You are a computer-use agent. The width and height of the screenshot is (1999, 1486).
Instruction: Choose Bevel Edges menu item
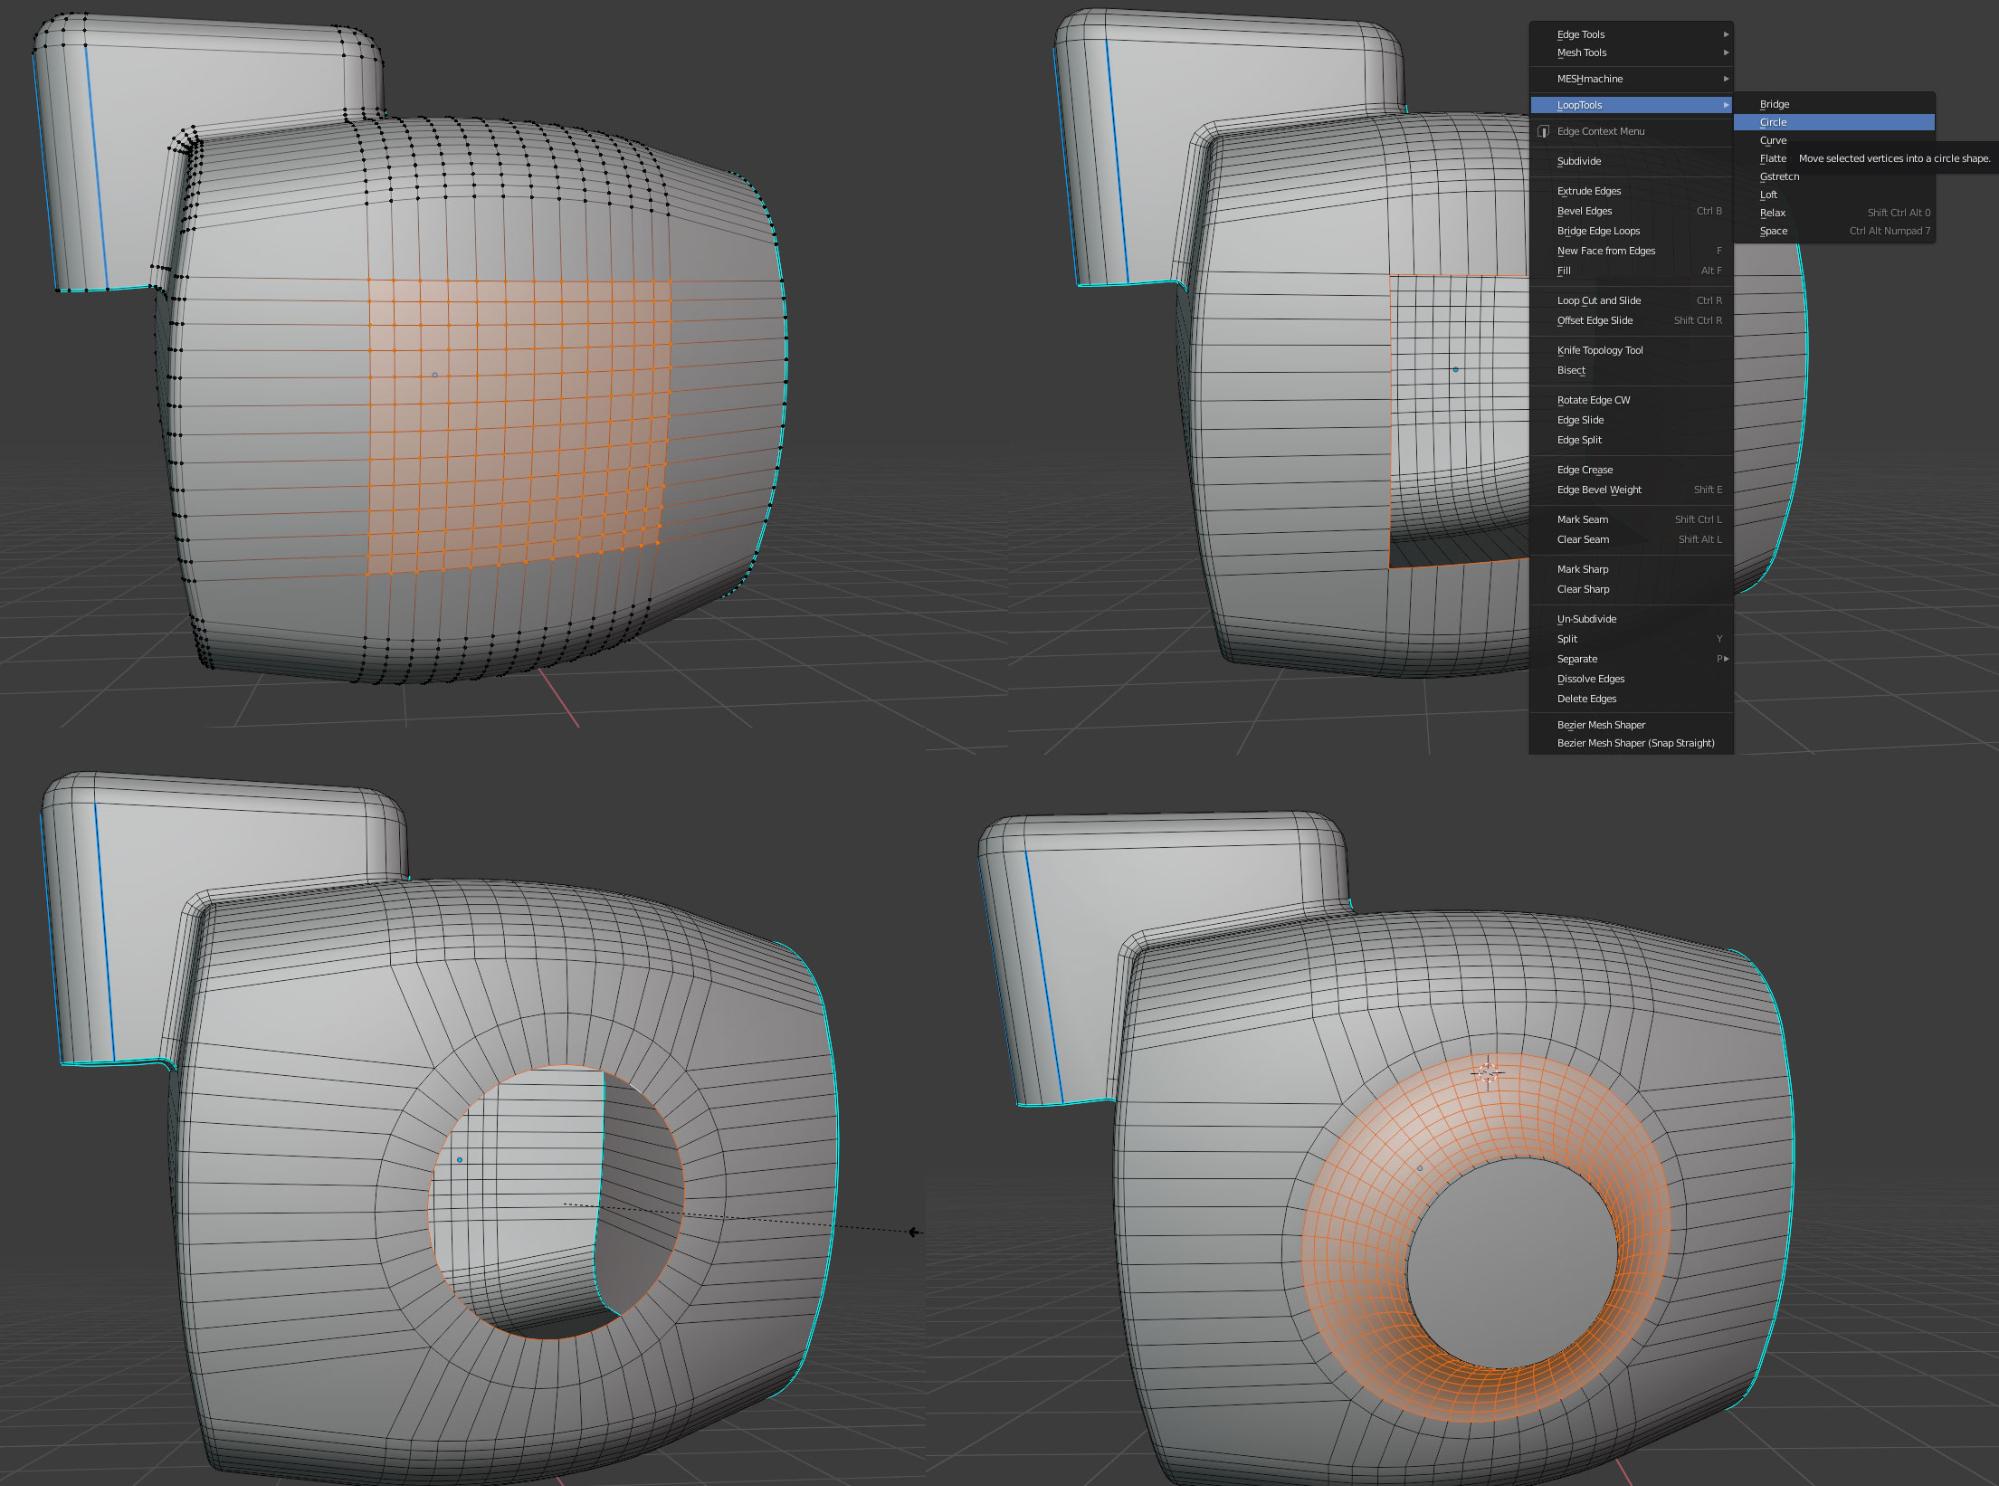1584,211
